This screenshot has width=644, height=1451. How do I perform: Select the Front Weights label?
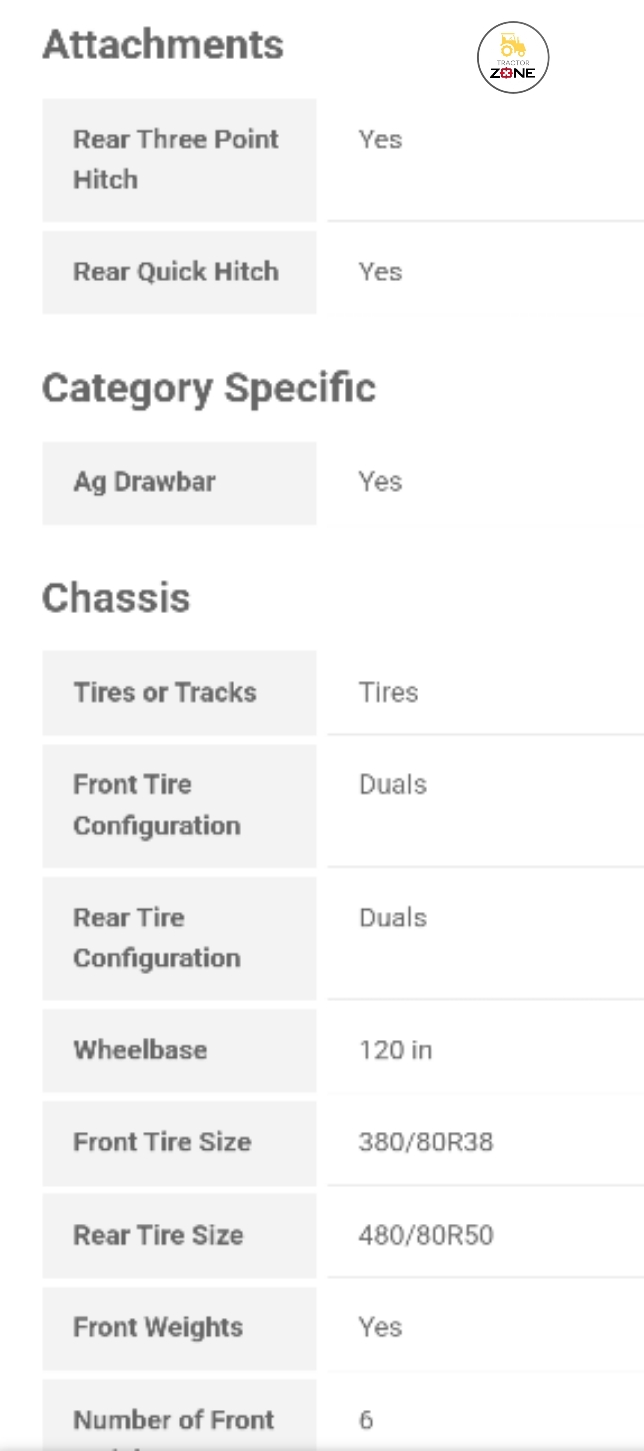click(x=158, y=1328)
